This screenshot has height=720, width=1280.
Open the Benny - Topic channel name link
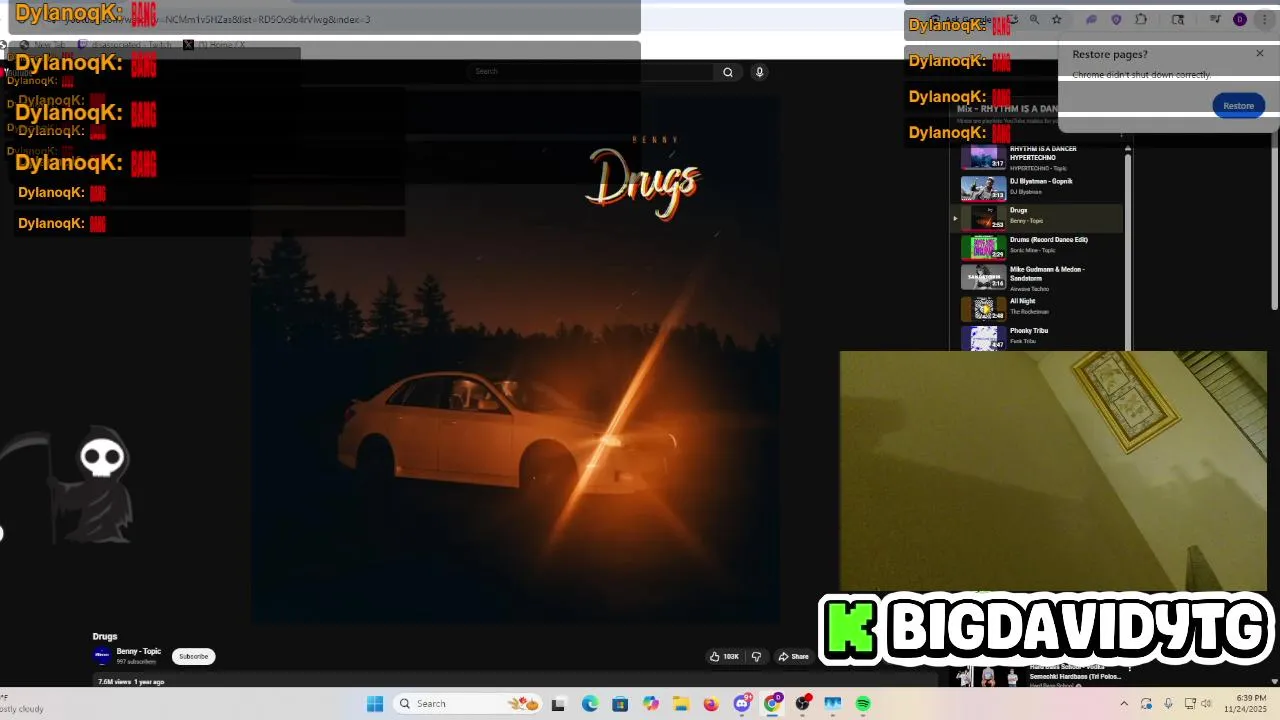138,651
